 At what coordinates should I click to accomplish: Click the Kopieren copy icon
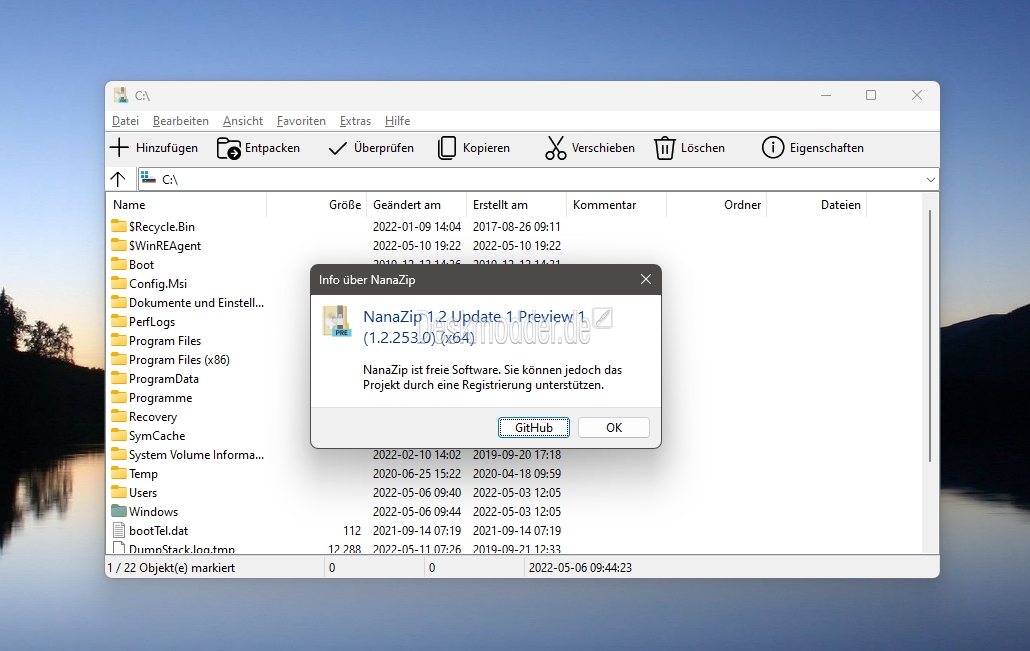pyautogui.click(x=447, y=148)
